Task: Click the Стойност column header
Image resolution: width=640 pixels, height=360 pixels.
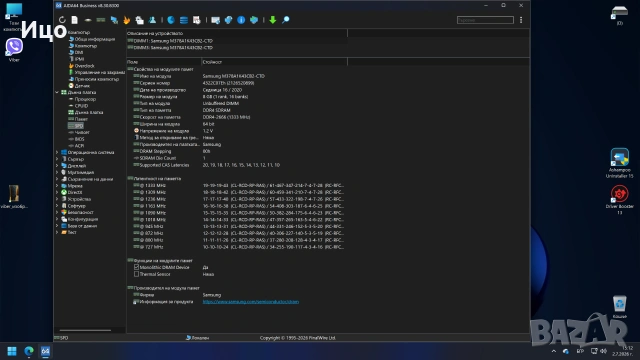Action: click(x=274, y=62)
